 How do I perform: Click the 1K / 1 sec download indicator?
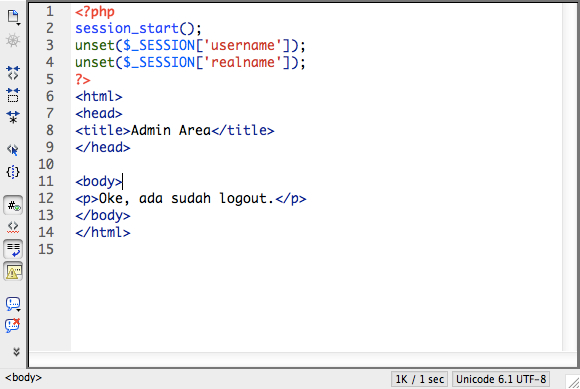click(x=419, y=379)
